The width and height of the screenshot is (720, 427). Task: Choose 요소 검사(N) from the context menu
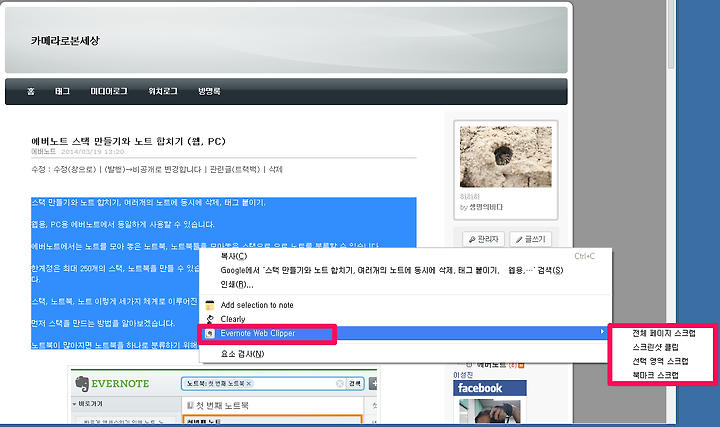[x=405, y=354]
